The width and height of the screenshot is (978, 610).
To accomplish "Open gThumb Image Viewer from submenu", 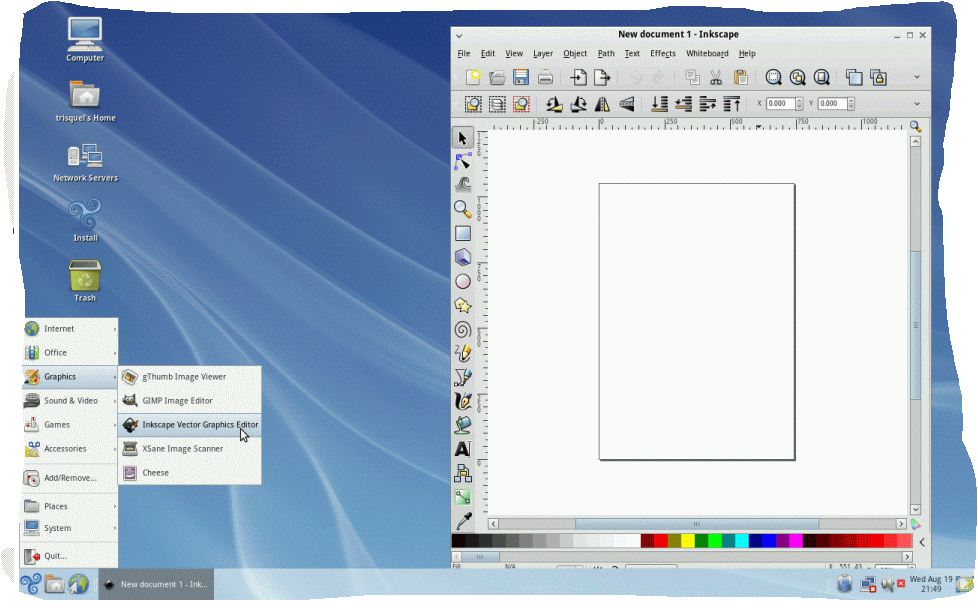I will coord(190,377).
